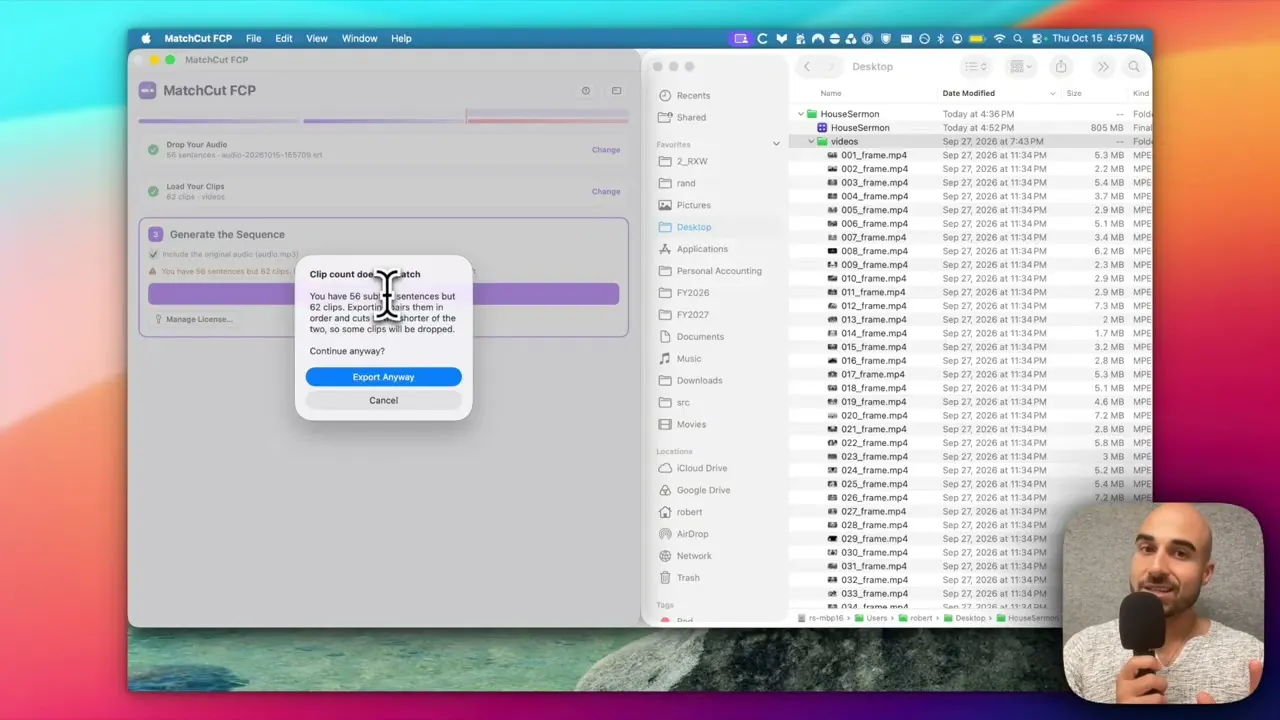1280x720 pixels.
Task: Open the Edit menu
Action: (x=284, y=39)
